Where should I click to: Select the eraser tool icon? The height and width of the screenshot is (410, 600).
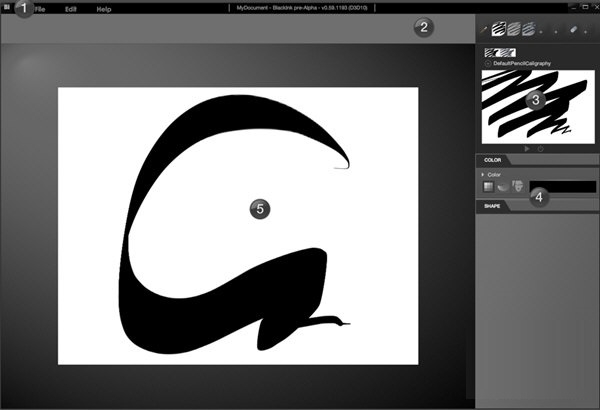click(574, 30)
